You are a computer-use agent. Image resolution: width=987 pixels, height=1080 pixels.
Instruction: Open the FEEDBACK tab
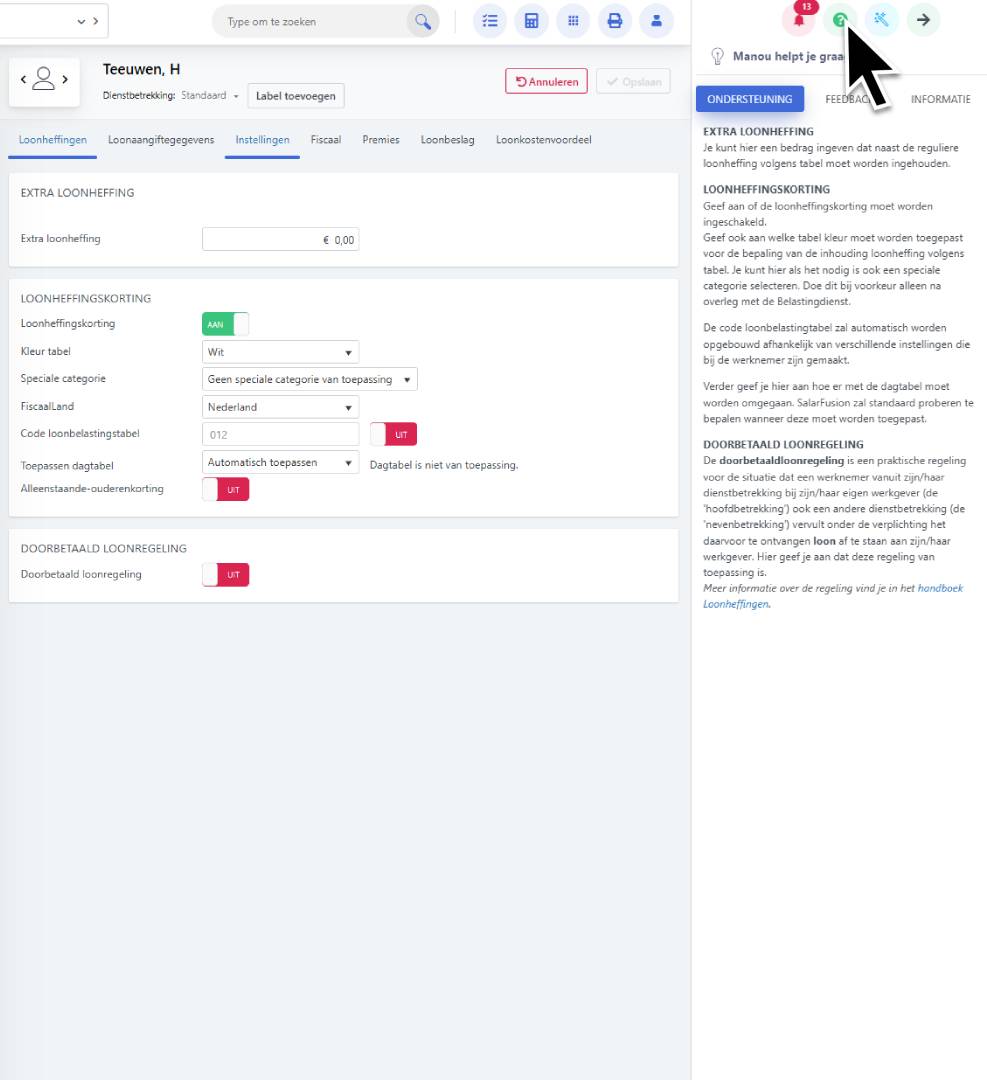coord(849,99)
